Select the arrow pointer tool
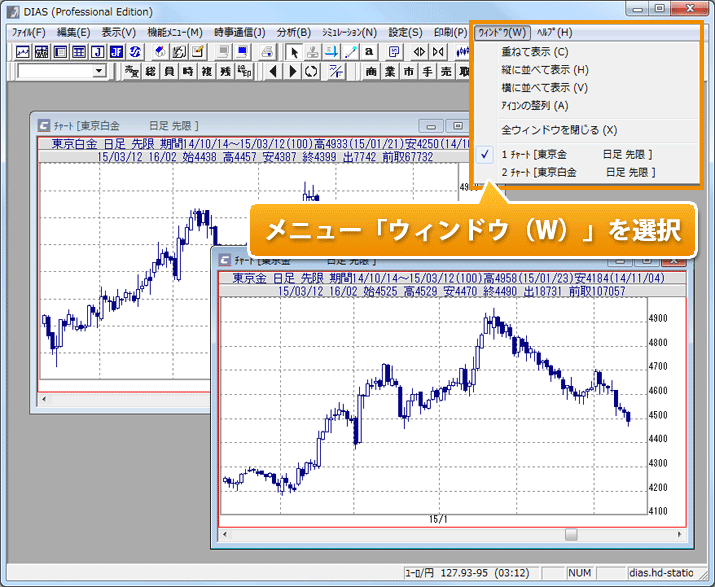This screenshot has height=587, width=715. click(293, 51)
